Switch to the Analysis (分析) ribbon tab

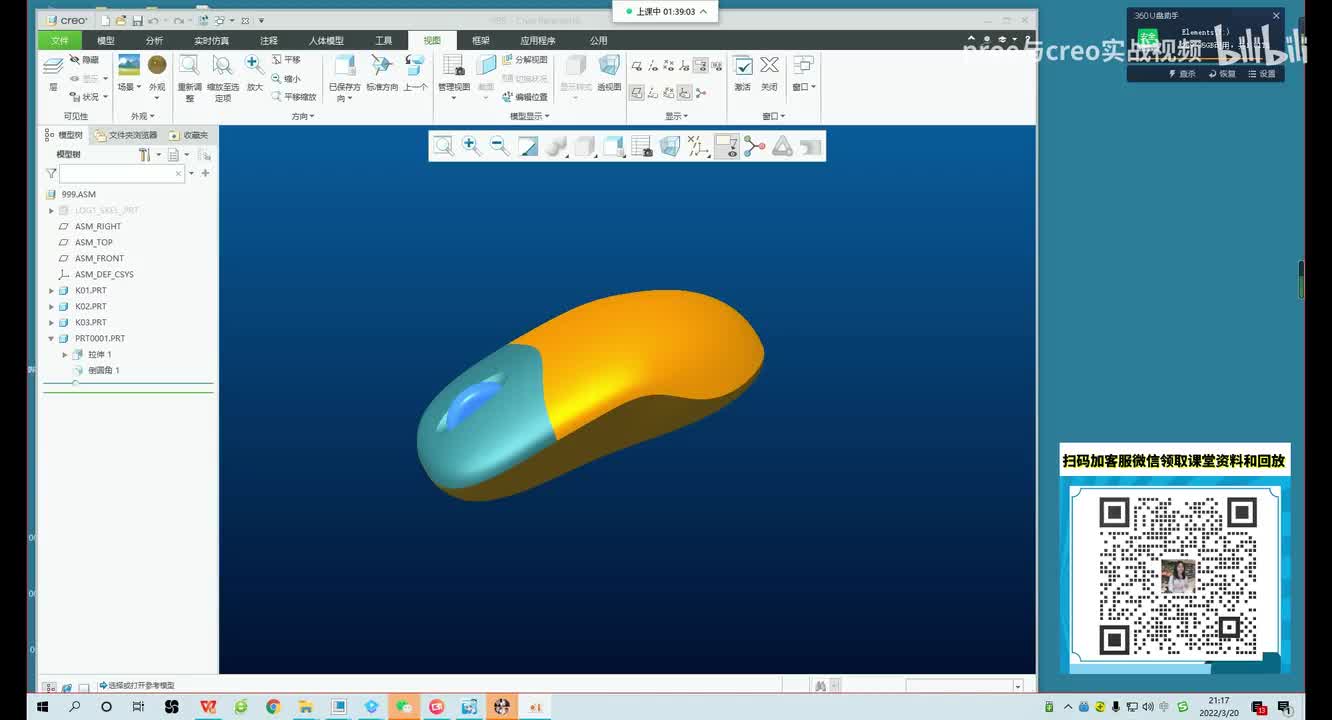coord(154,41)
